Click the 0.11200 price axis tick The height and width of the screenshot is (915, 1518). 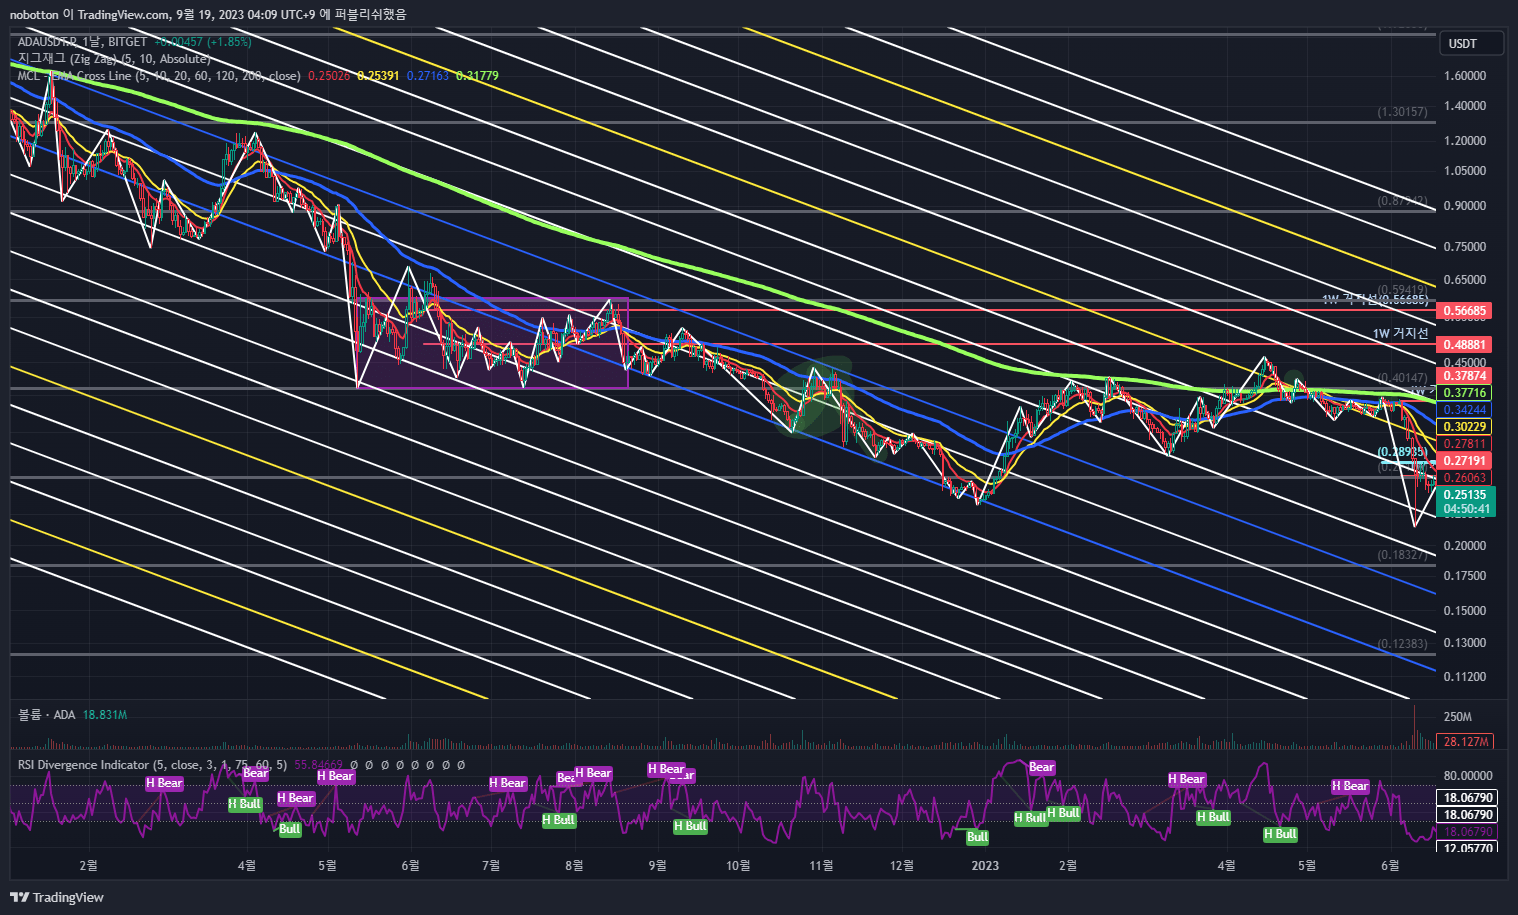point(1465,677)
